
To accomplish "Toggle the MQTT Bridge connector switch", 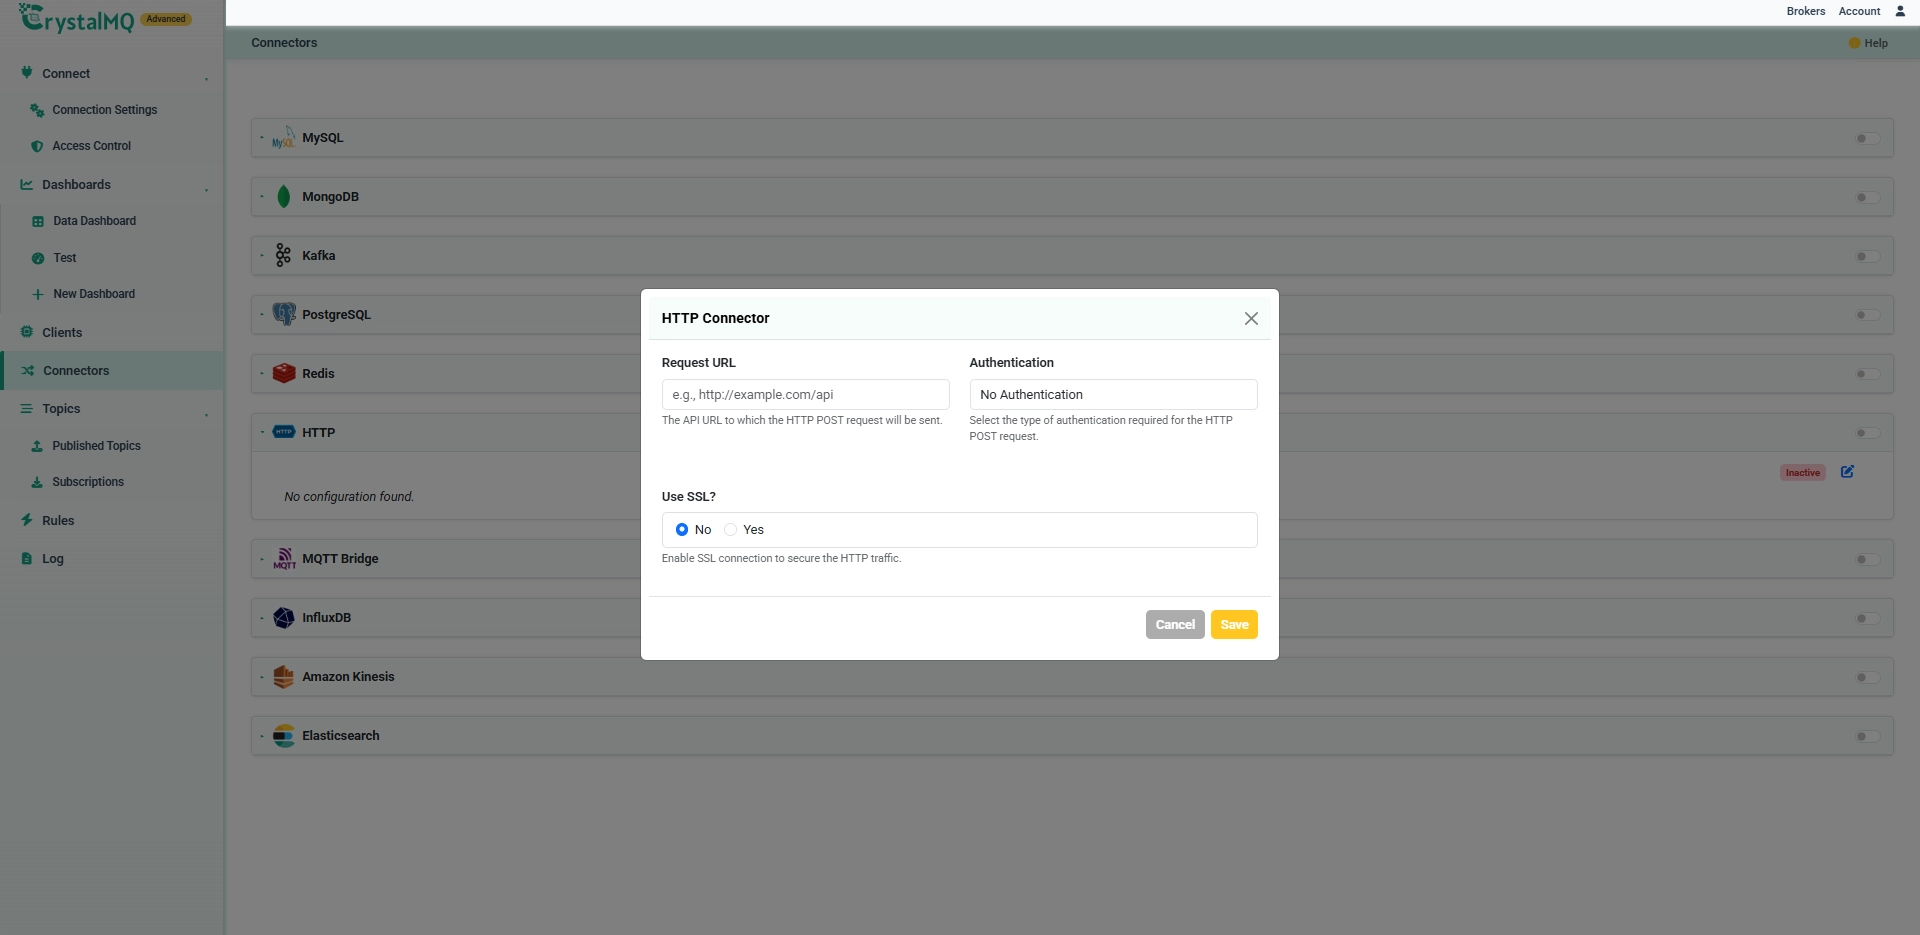I will click(x=1867, y=559).
